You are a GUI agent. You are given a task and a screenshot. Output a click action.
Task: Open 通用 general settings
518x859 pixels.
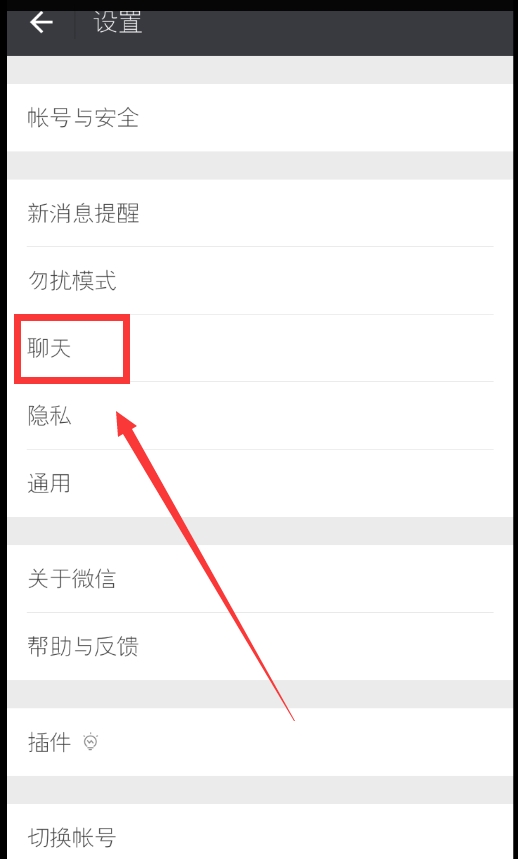pos(260,483)
